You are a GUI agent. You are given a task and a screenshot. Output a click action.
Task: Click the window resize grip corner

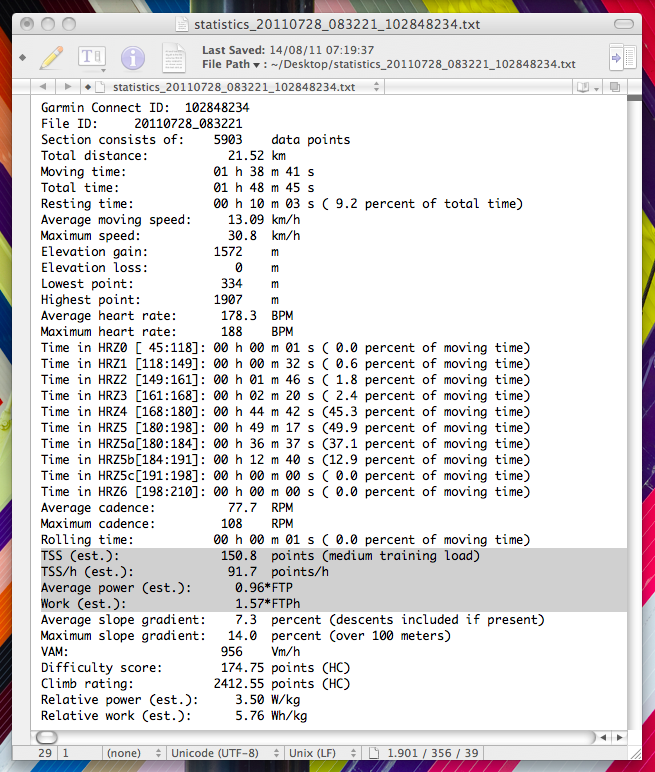[635, 753]
